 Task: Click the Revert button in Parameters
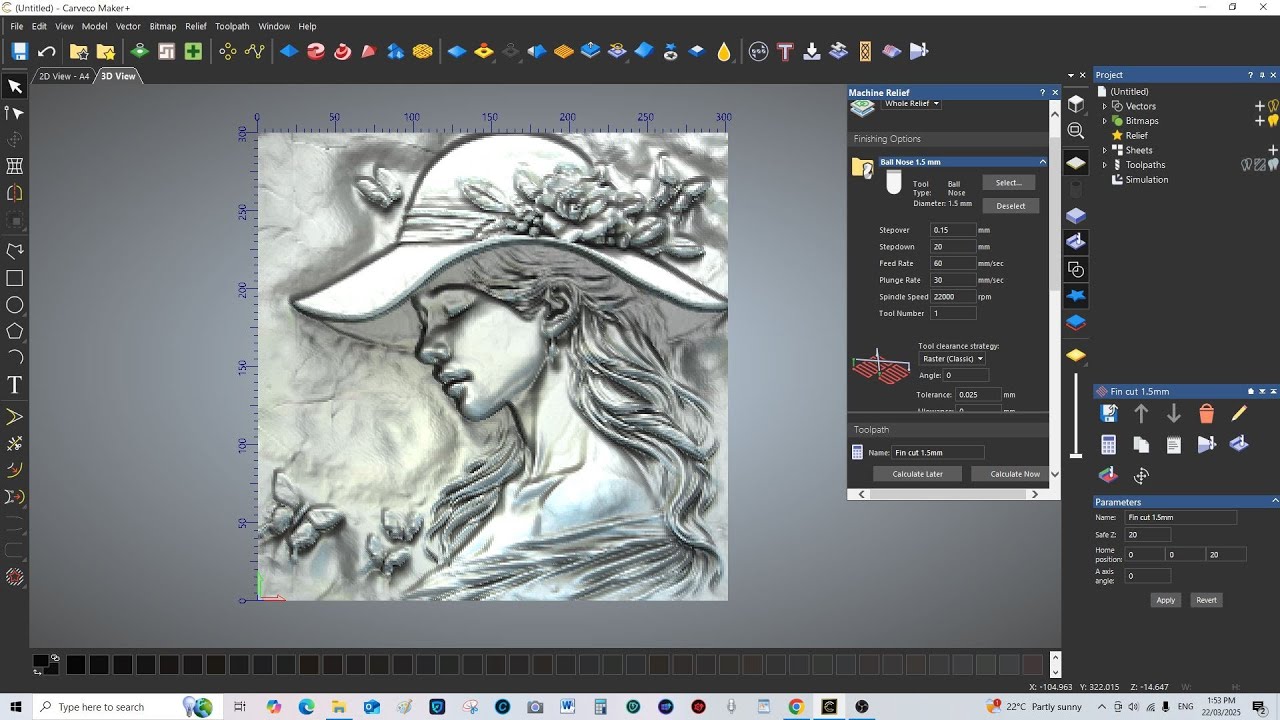tap(1207, 600)
